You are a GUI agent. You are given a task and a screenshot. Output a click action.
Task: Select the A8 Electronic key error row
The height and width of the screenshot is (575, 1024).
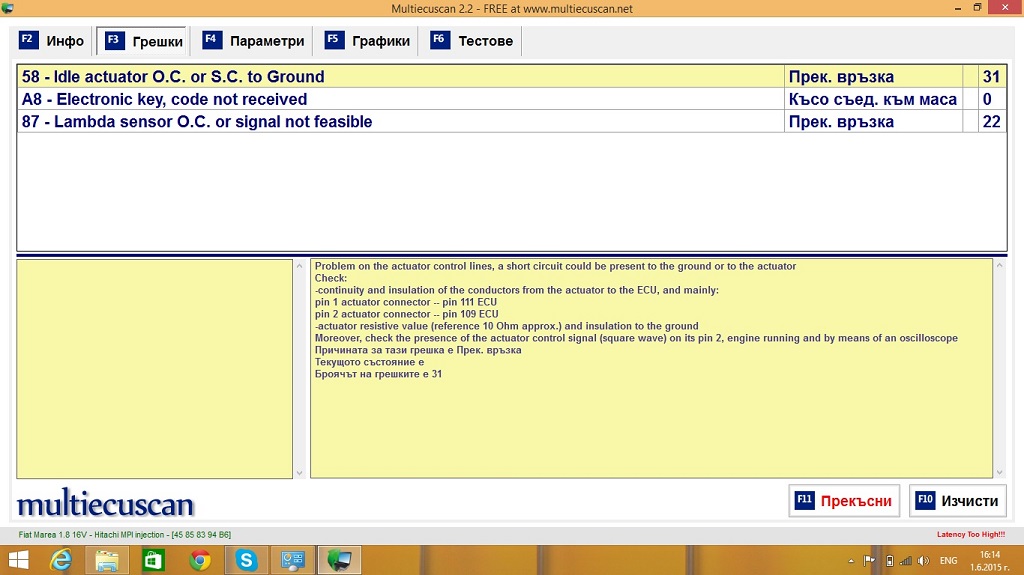(400, 99)
